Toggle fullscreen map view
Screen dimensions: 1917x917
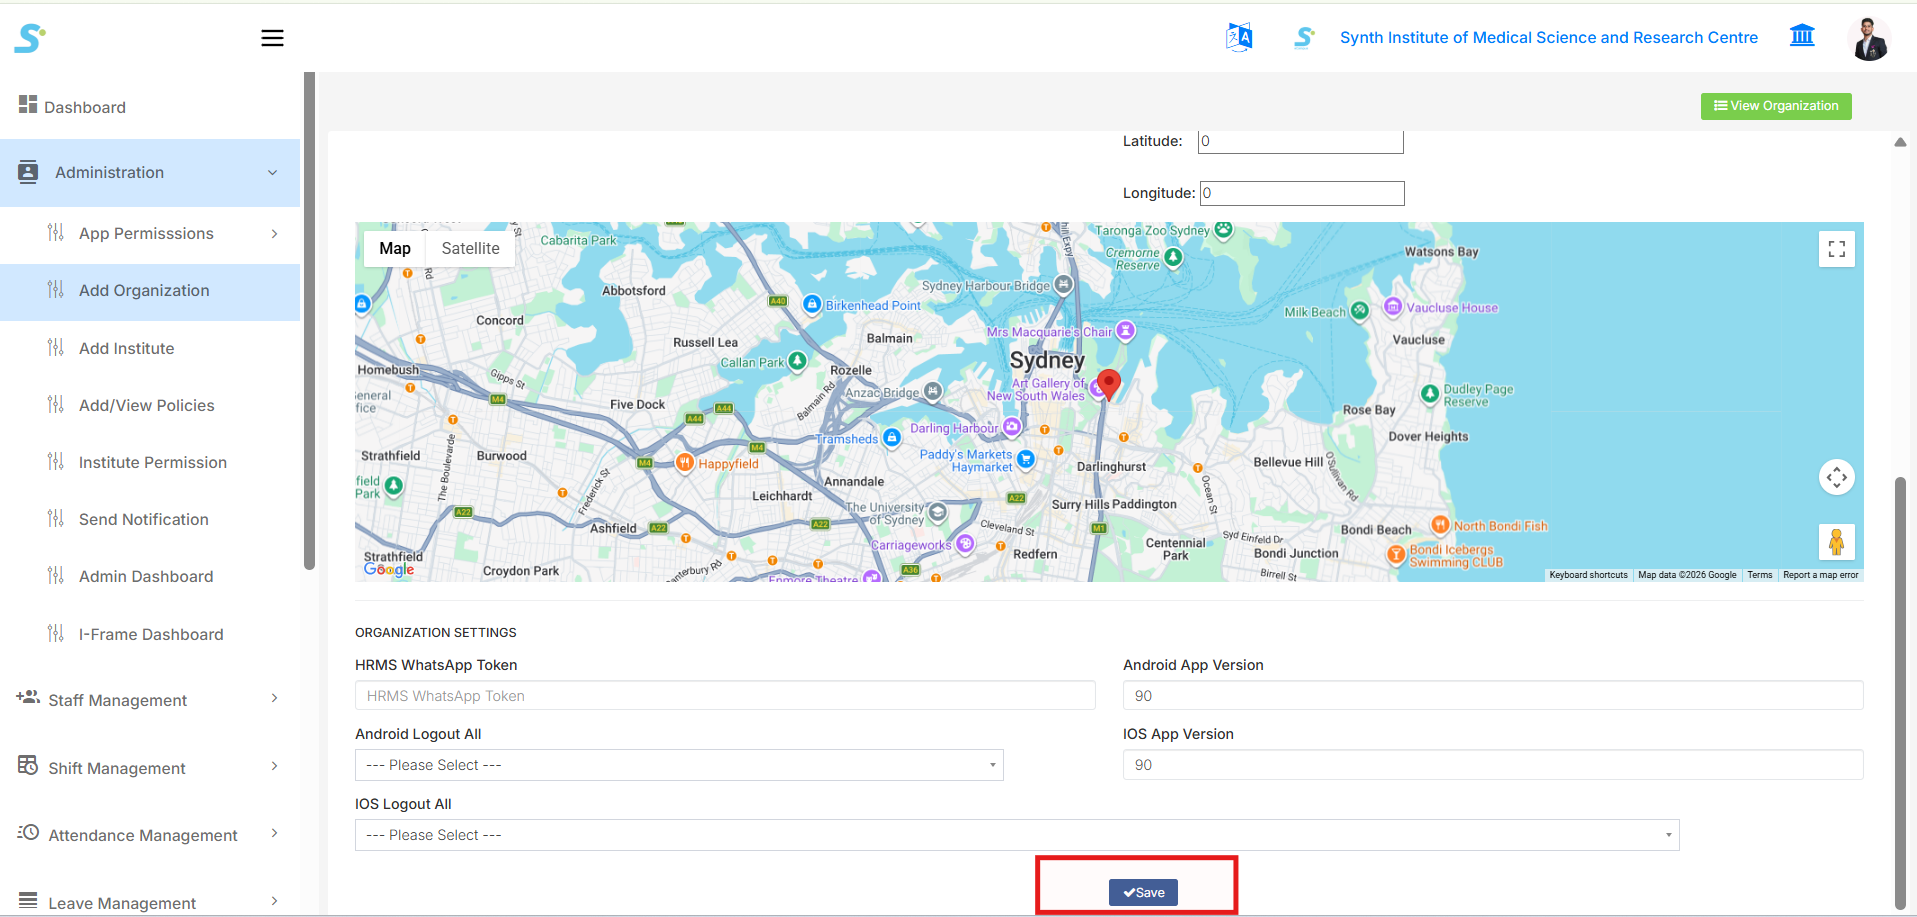tap(1837, 249)
